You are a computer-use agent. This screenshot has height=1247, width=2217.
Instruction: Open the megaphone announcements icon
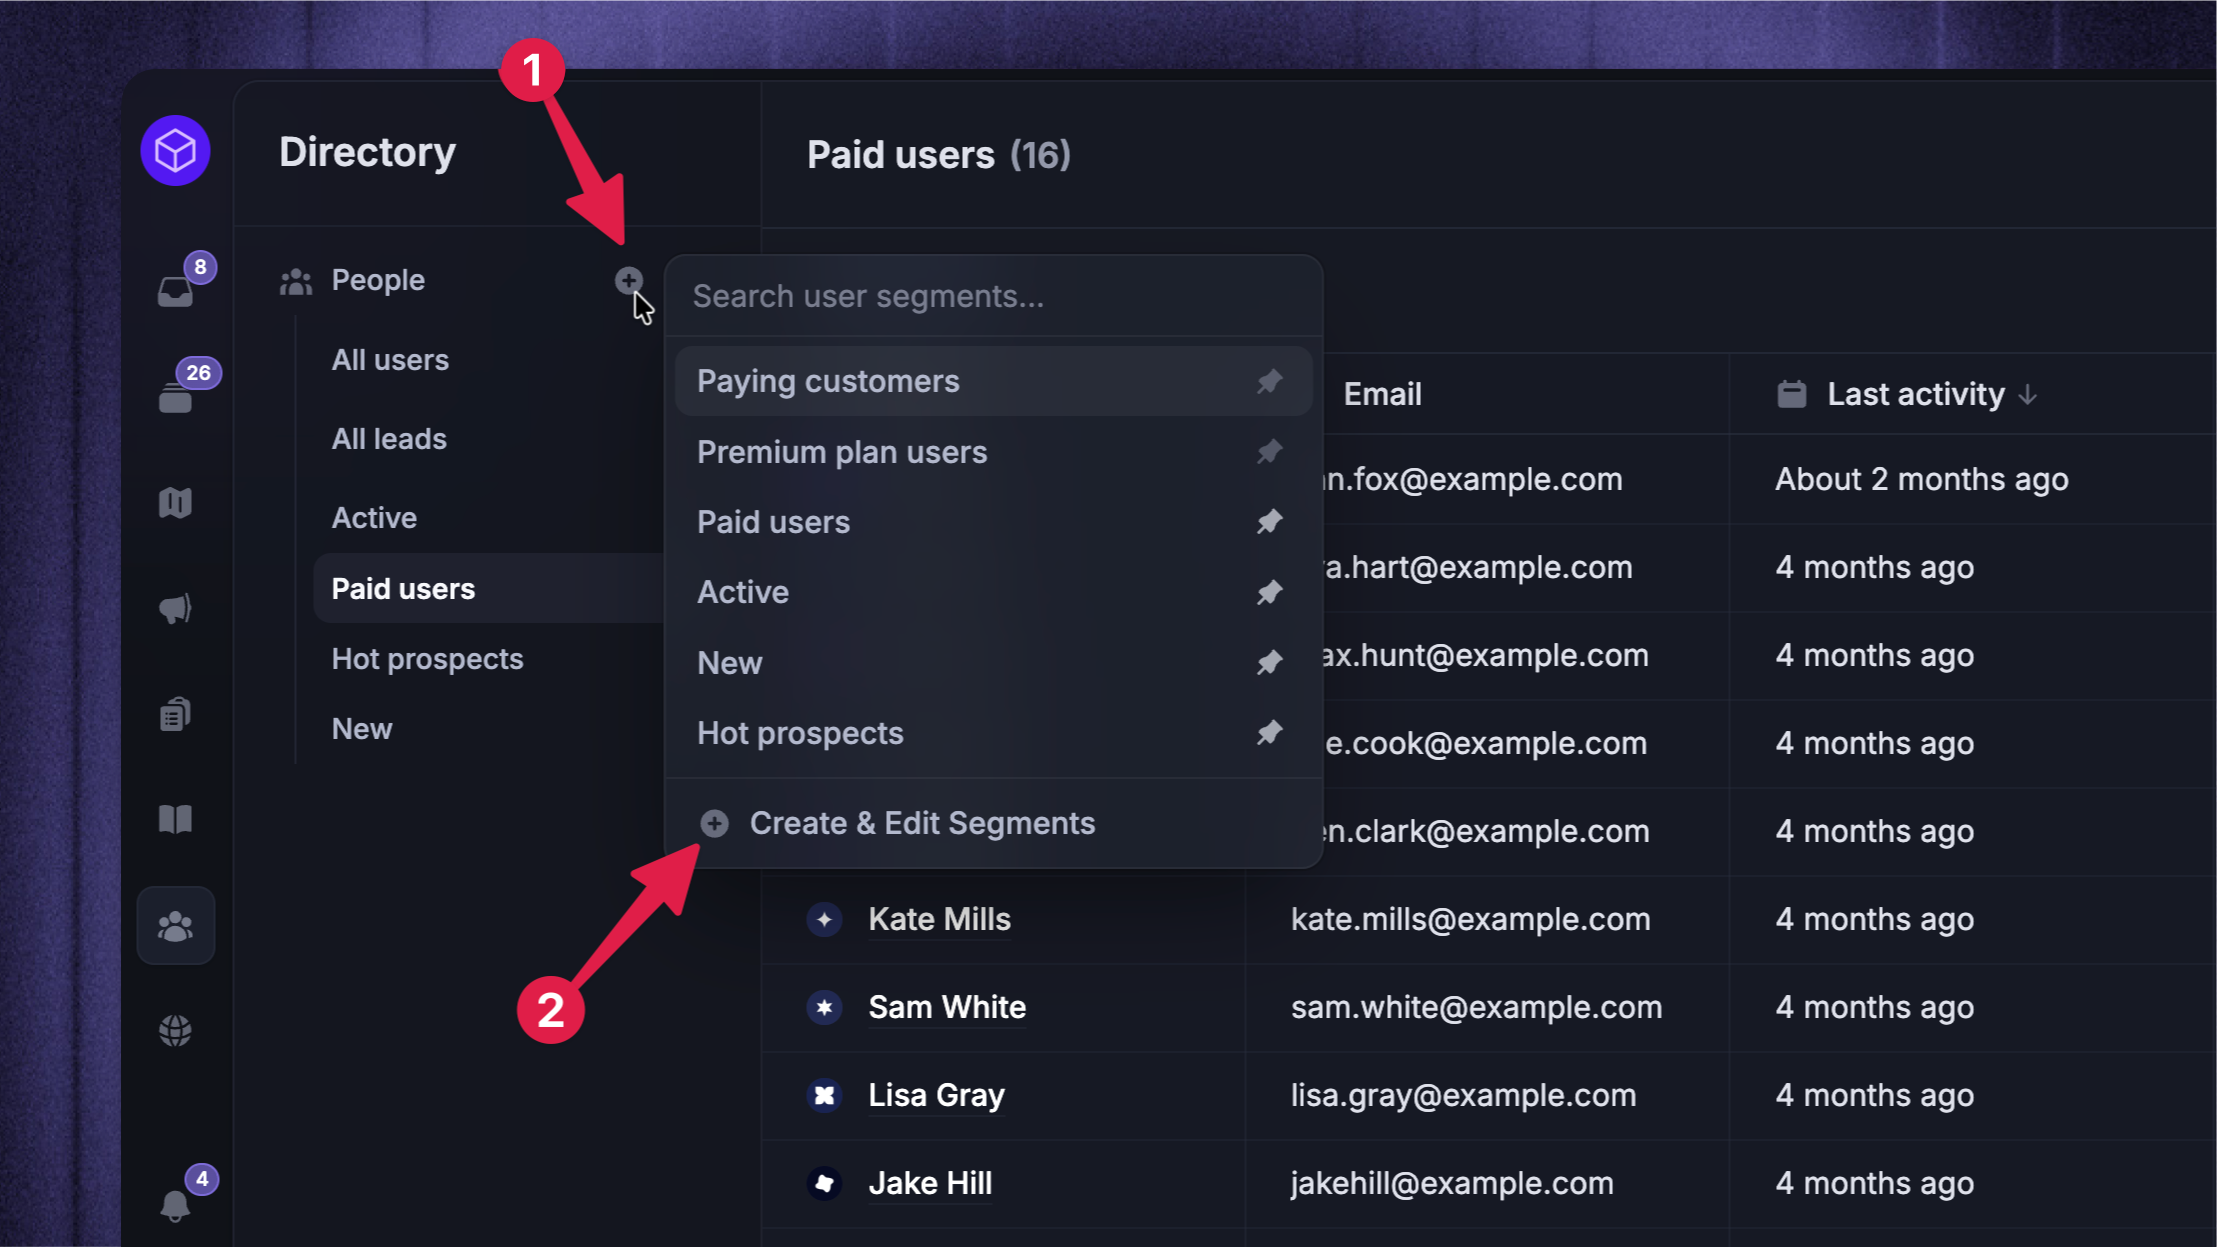pos(176,608)
